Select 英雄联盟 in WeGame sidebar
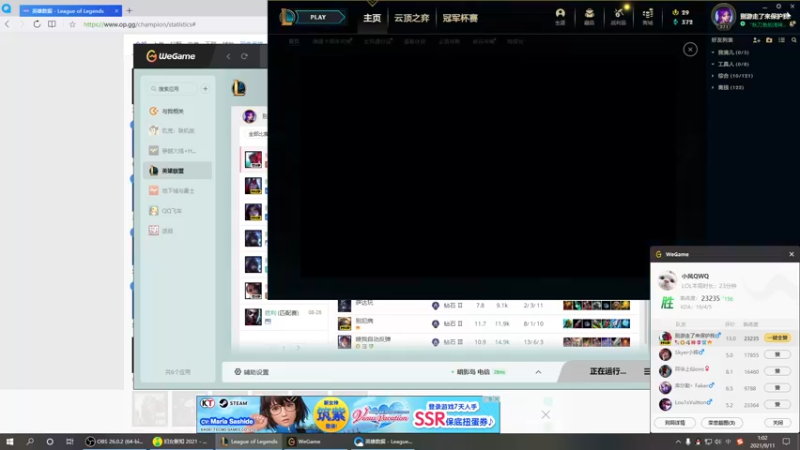The width and height of the screenshot is (800, 450). pos(177,171)
